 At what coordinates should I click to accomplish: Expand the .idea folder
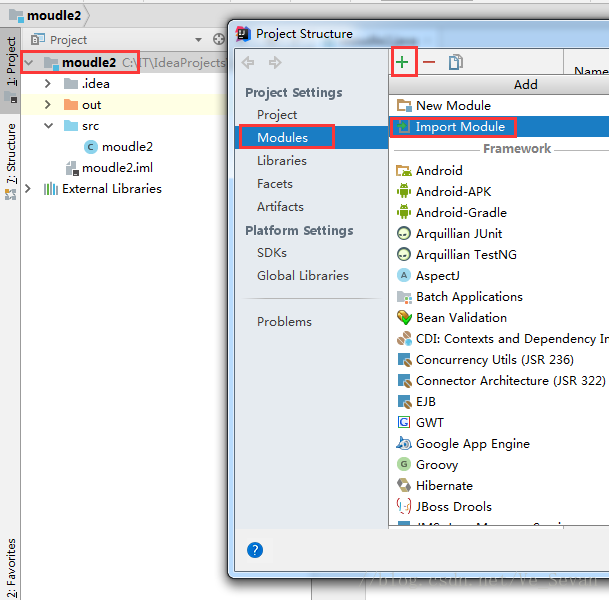coord(48,83)
